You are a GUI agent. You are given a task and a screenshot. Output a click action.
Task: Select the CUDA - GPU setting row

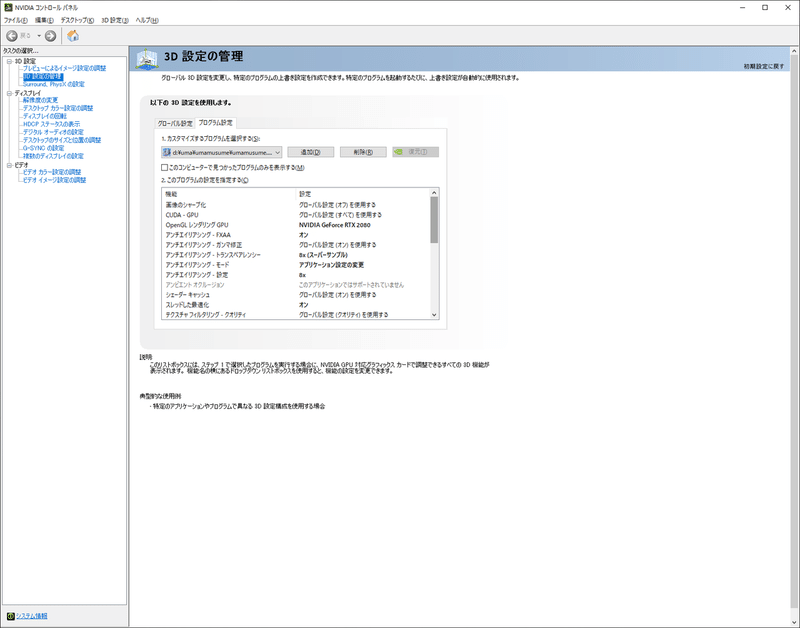(296, 215)
